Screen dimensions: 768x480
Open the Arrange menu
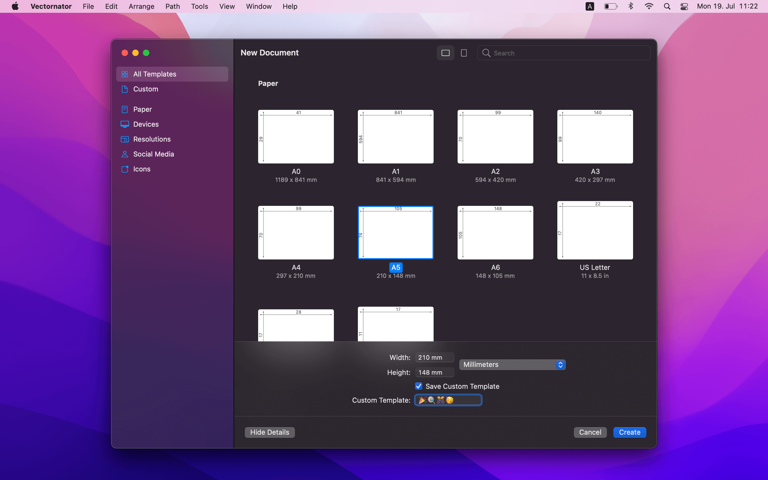point(141,6)
